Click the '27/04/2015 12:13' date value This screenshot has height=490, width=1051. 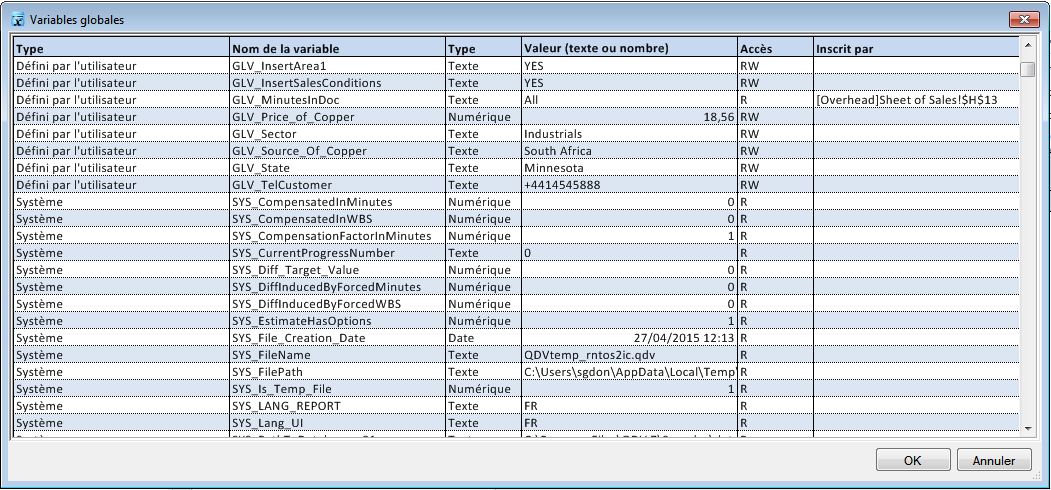click(629, 338)
